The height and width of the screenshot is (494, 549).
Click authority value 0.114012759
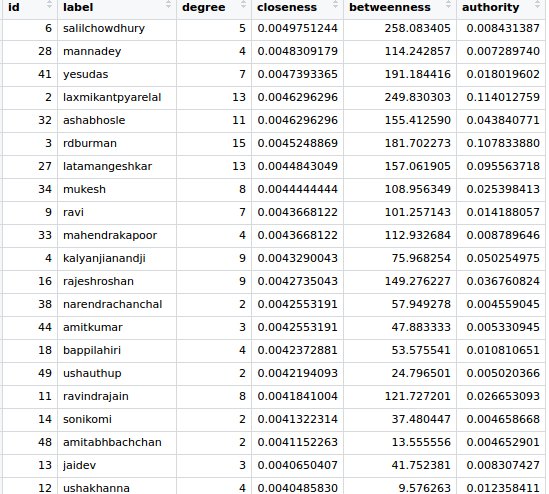pos(503,97)
